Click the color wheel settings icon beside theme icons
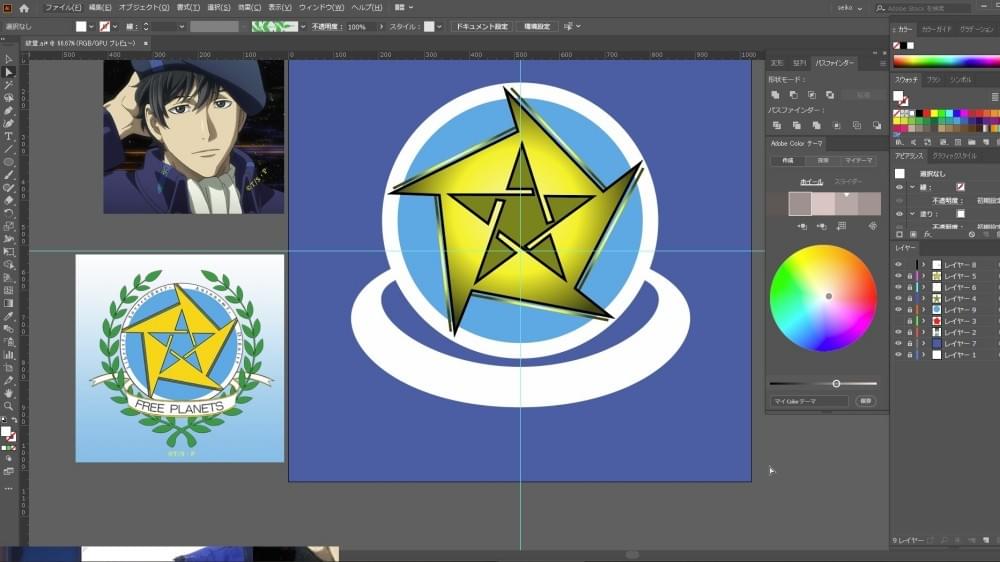Screen dimensions: 1000x562 click(872, 226)
